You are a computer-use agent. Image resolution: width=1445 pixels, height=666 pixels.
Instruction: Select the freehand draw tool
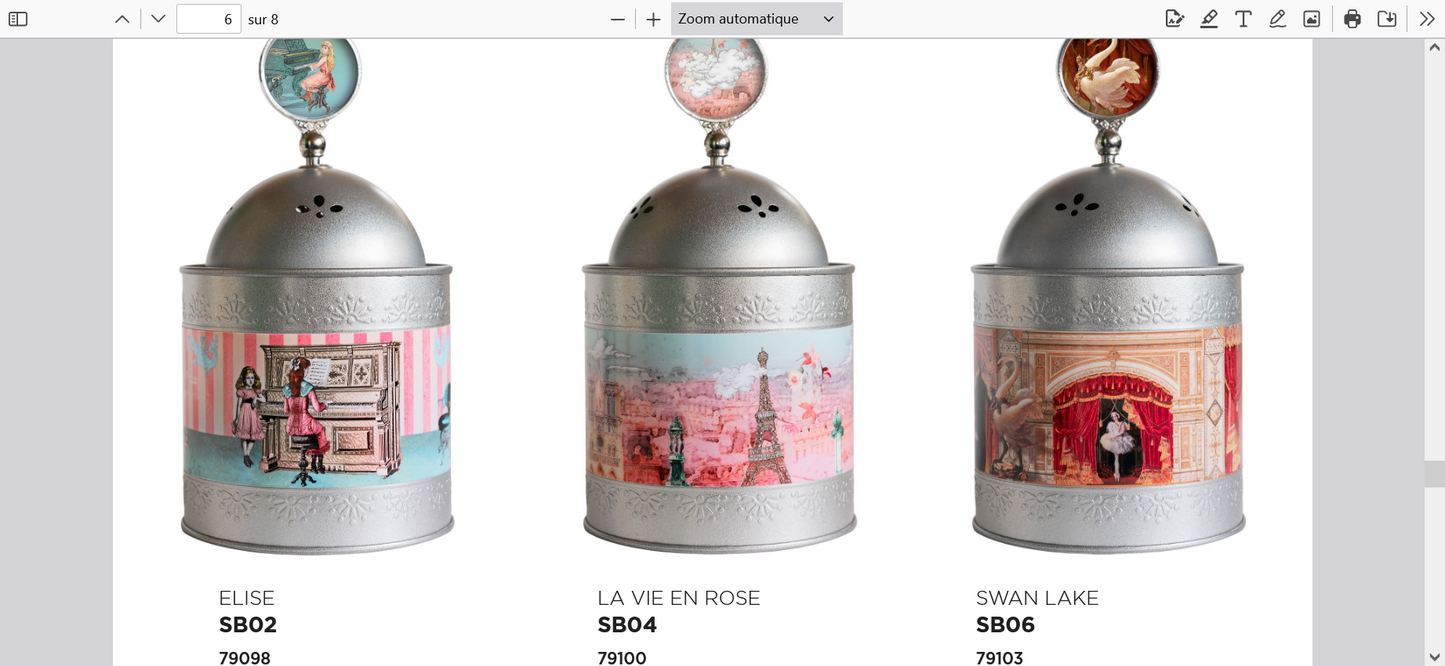tap(1277, 19)
